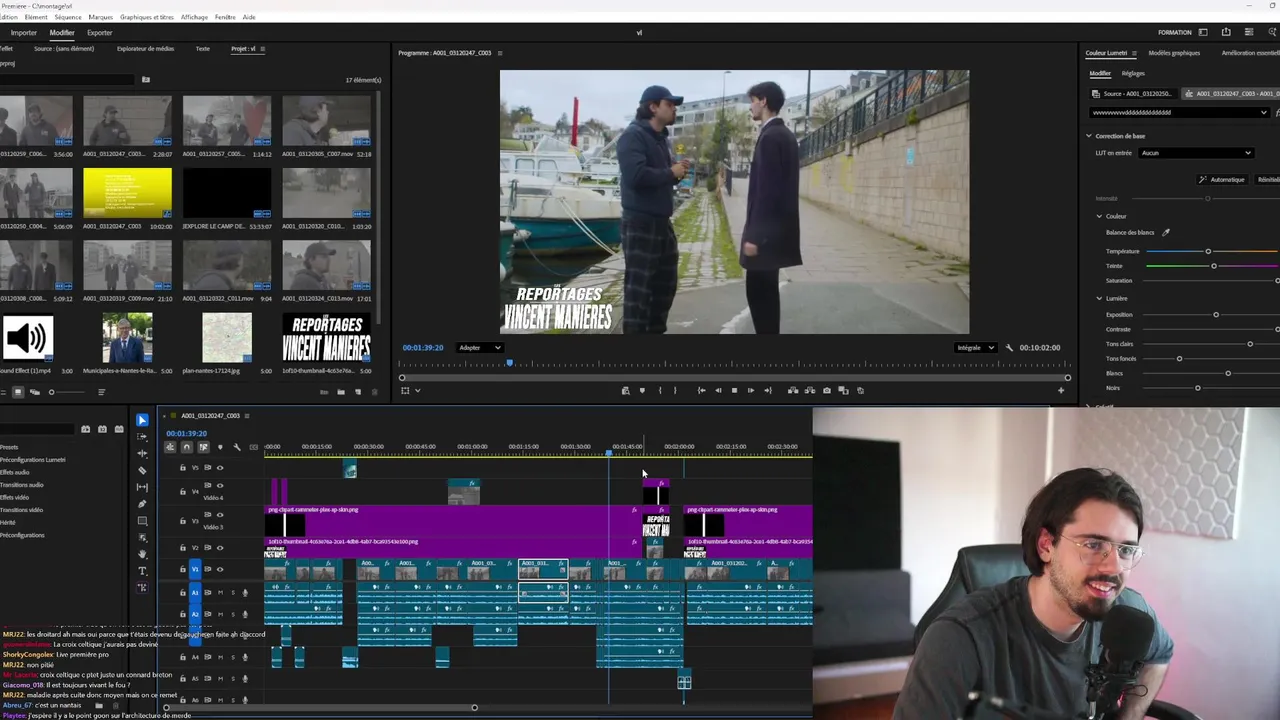The image size is (1280, 720).
Task: Open the workspaces layout icon next to FORMATION
Action: tap(1203, 32)
